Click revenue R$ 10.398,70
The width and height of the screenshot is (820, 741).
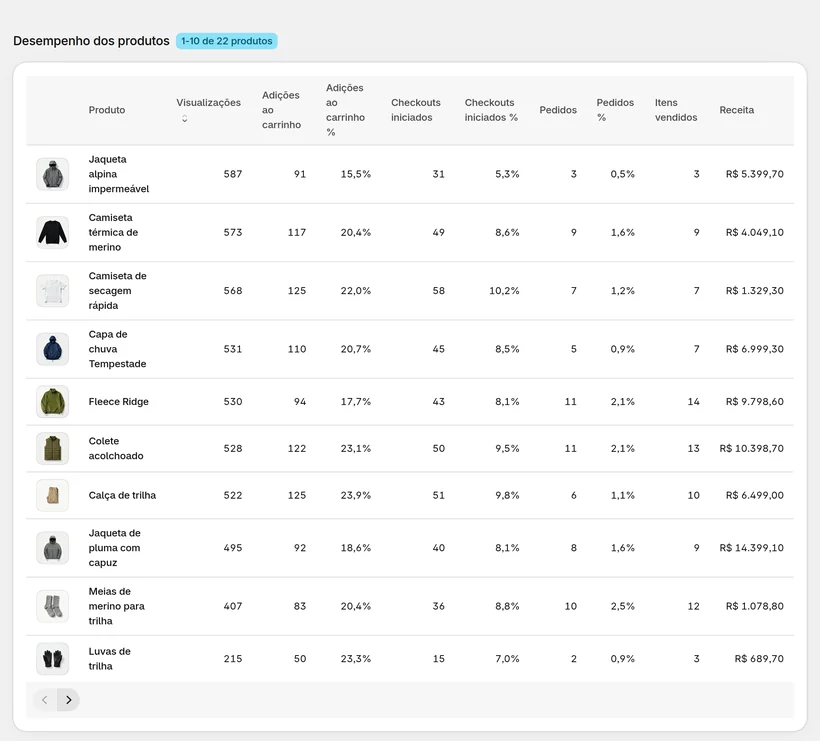[x=751, y=449]
